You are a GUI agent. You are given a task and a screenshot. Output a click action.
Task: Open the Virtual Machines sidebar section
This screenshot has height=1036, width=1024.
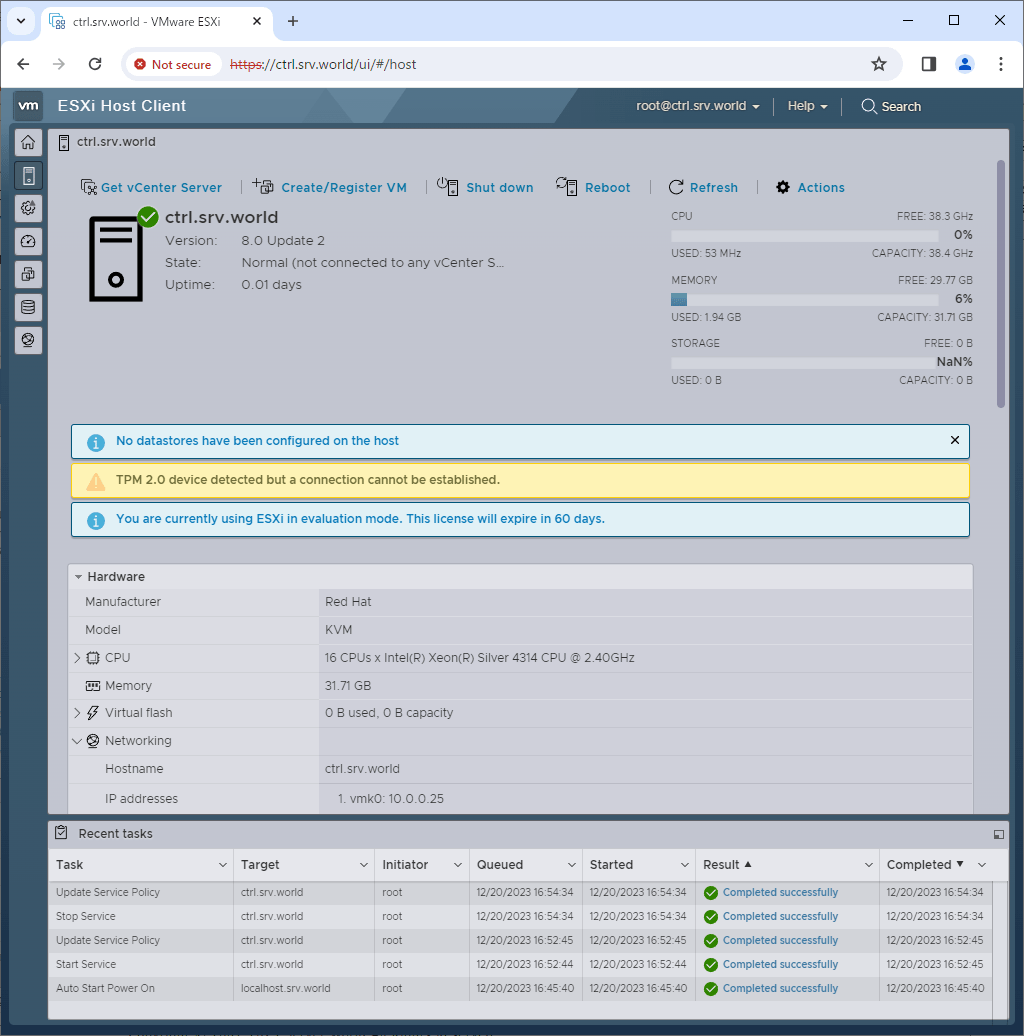click(x=28, y=274)
